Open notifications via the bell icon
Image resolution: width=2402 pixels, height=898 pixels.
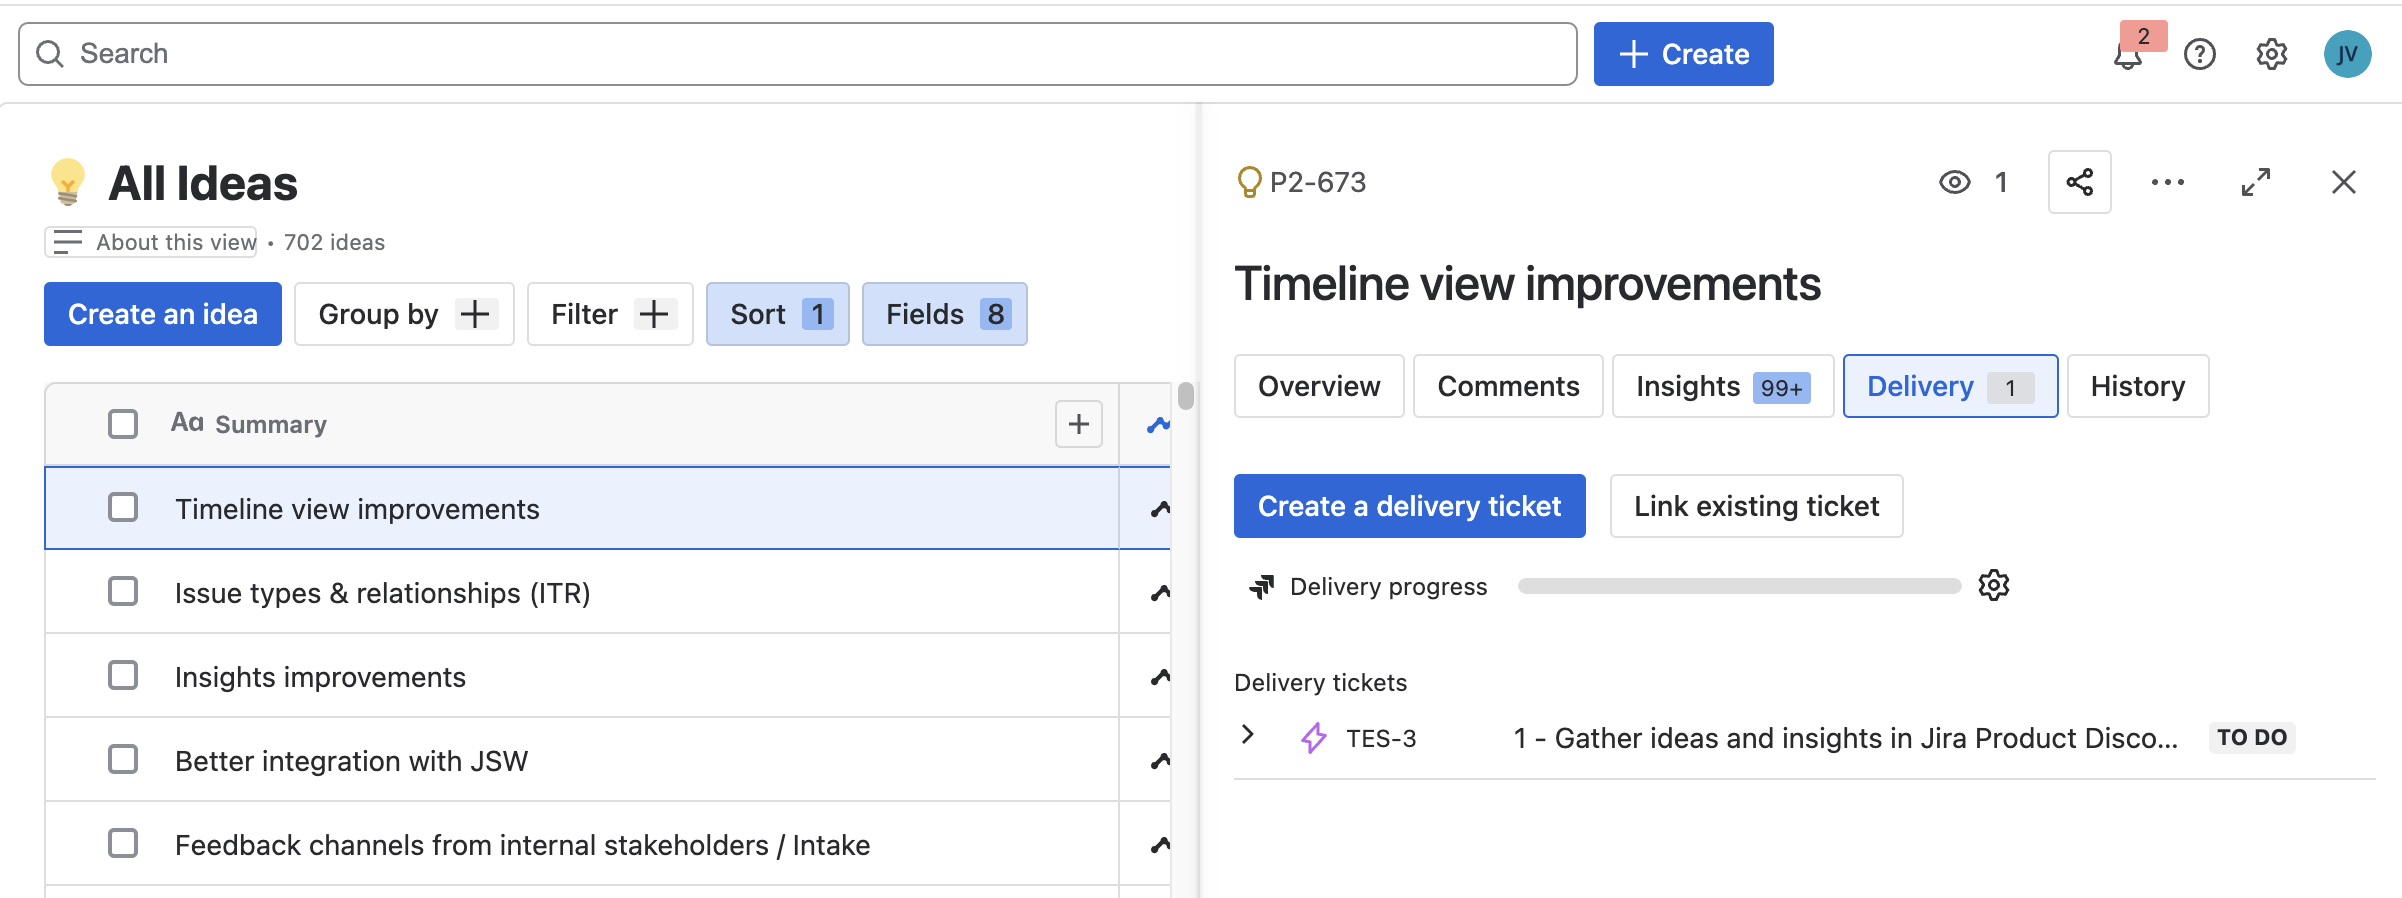pos(2126,55)
